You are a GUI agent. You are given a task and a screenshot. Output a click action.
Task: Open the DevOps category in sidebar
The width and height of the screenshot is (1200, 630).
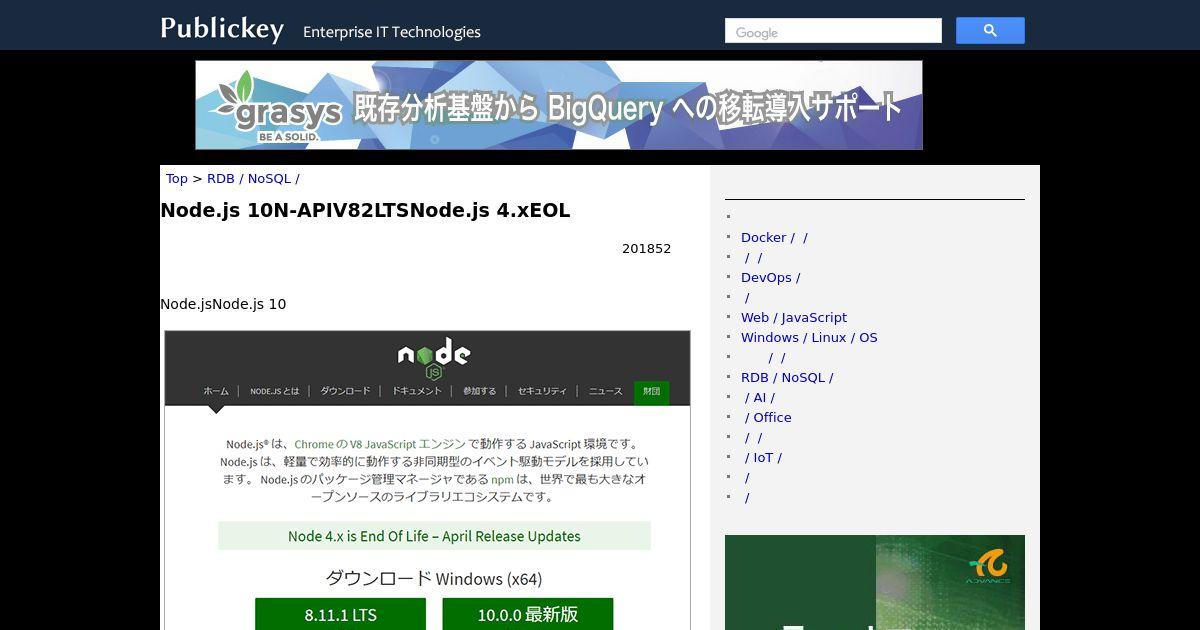point(770,277)
